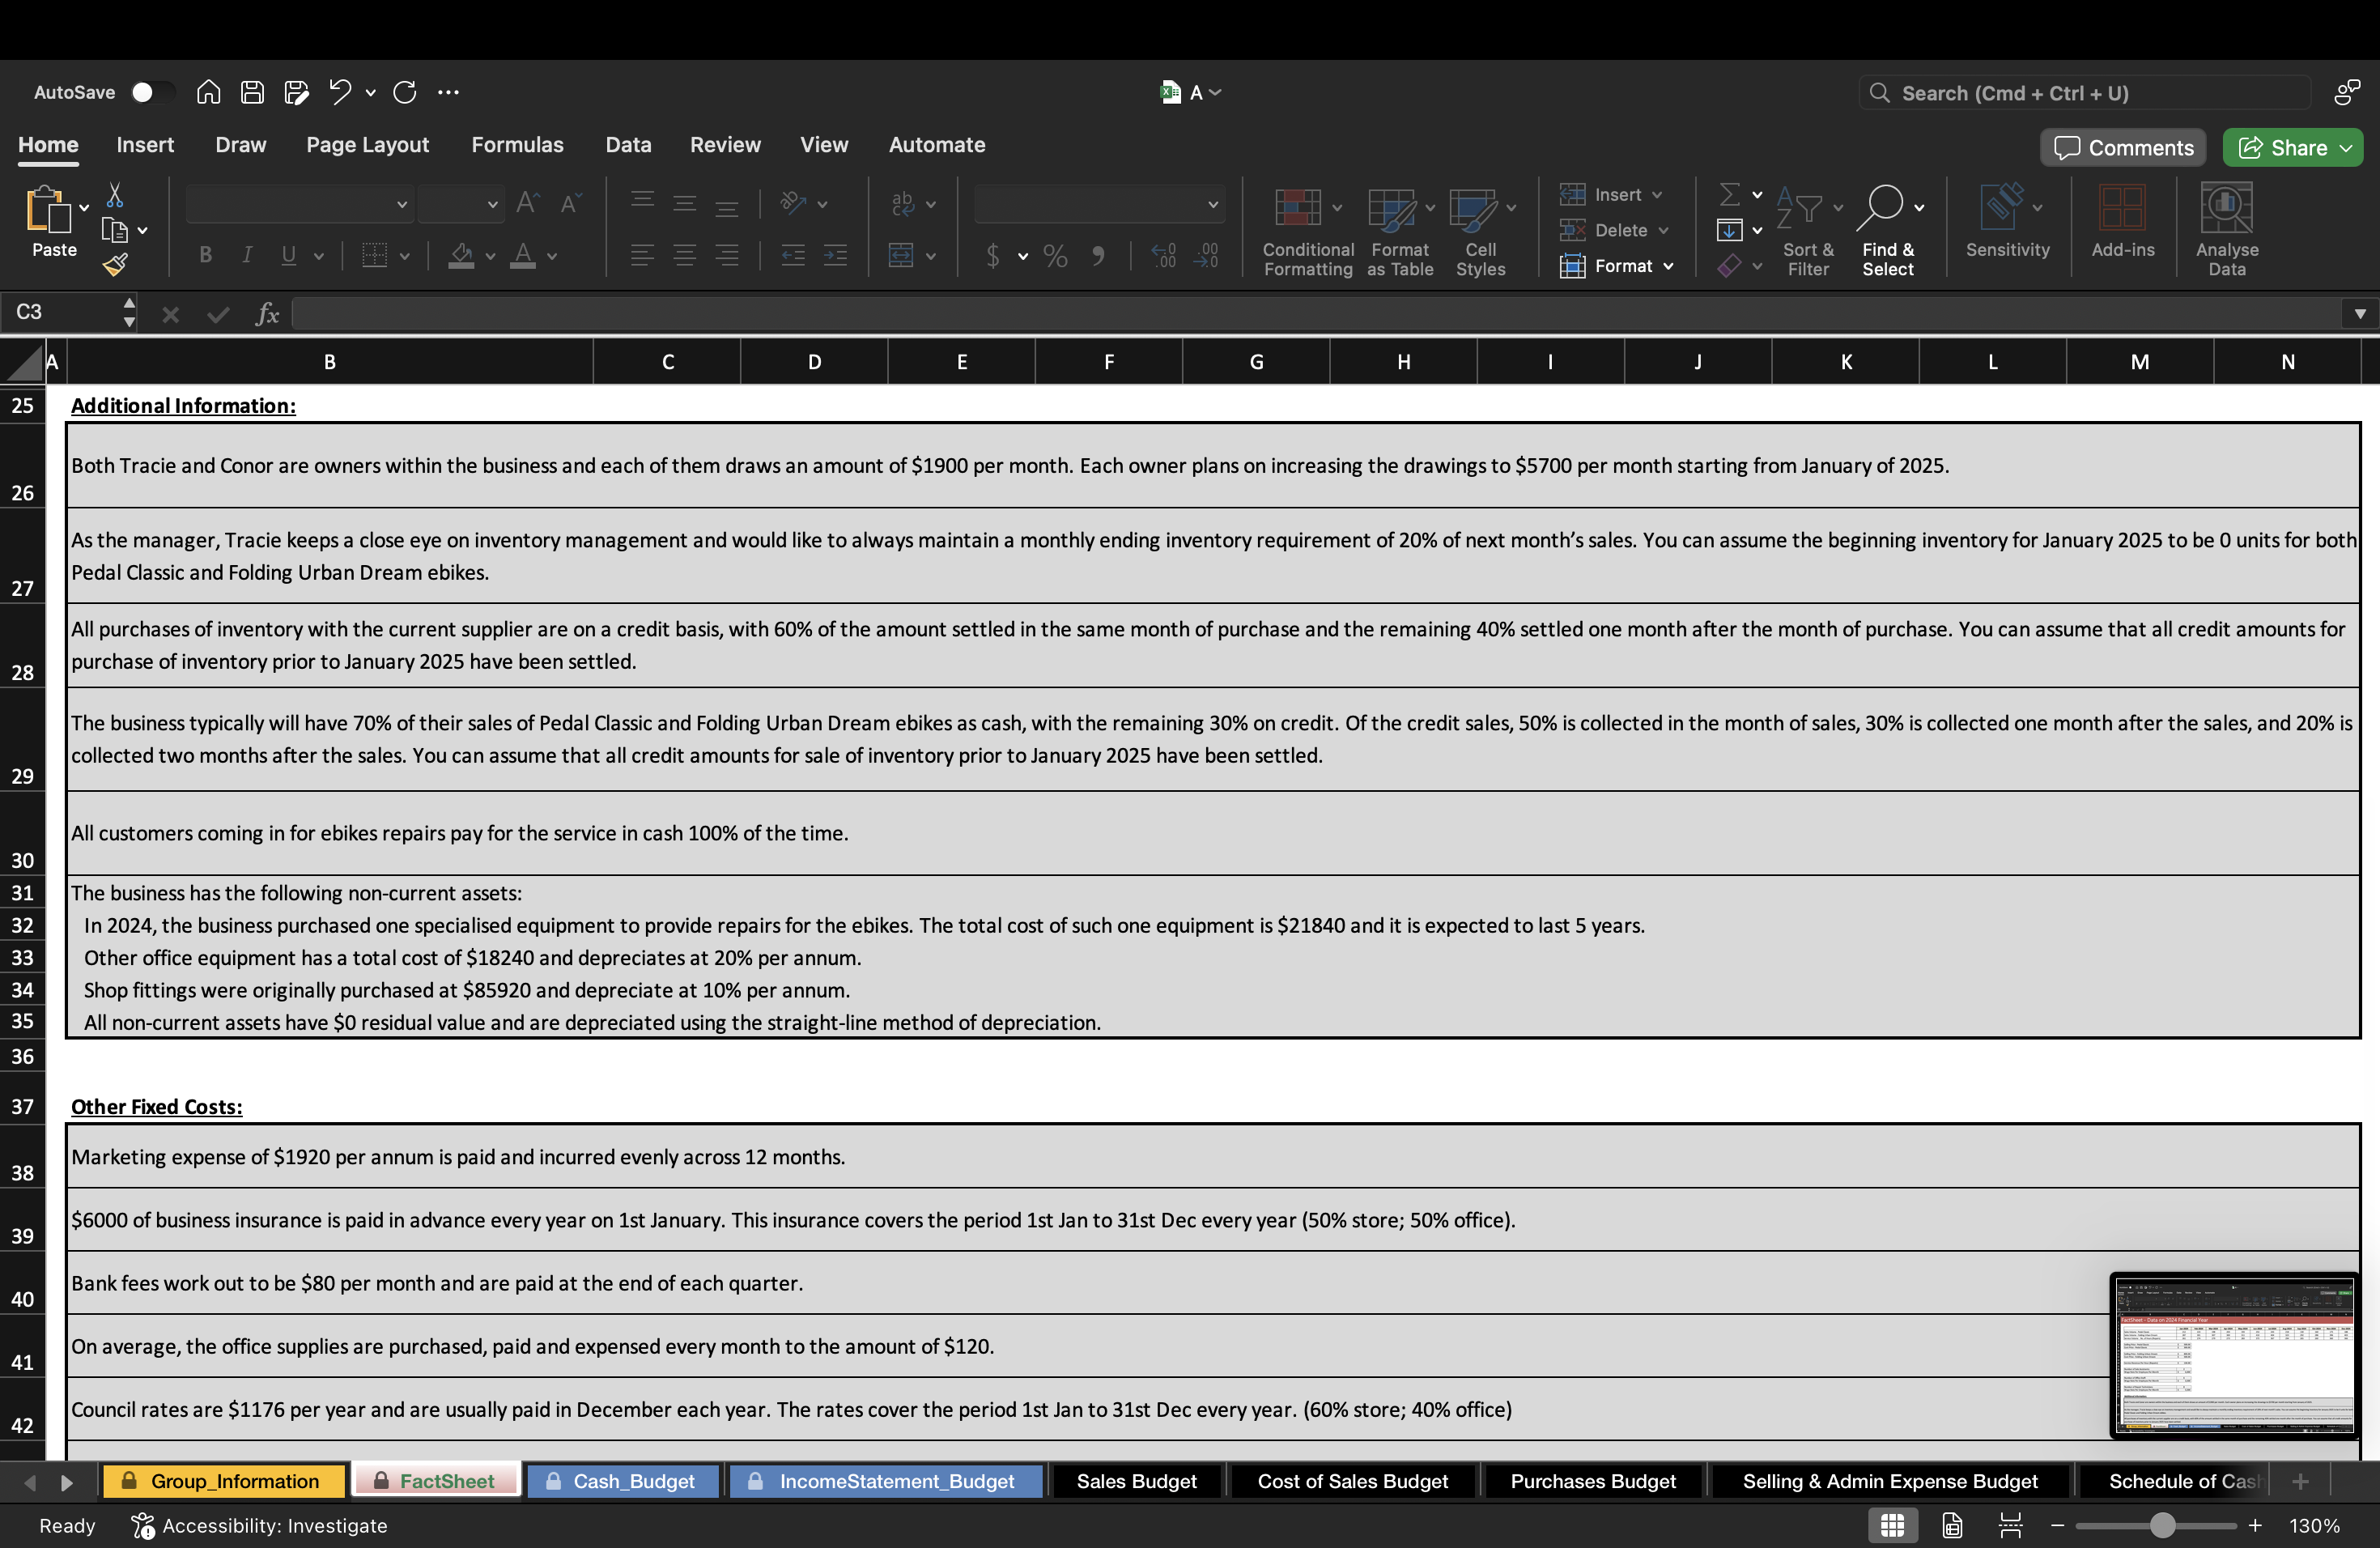Select the Format as Table tool
The width and height of the screenshot is (2380, 1548).
point(1397,230)
